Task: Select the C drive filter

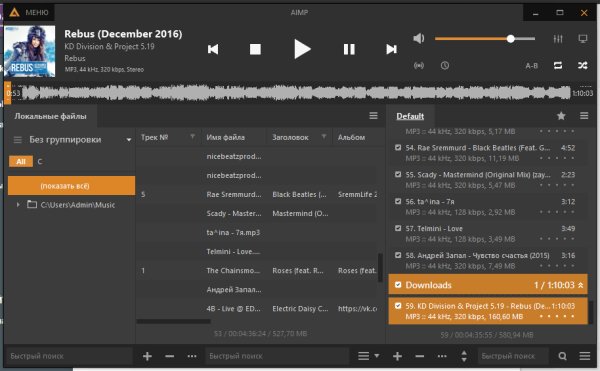Action: 40,161
